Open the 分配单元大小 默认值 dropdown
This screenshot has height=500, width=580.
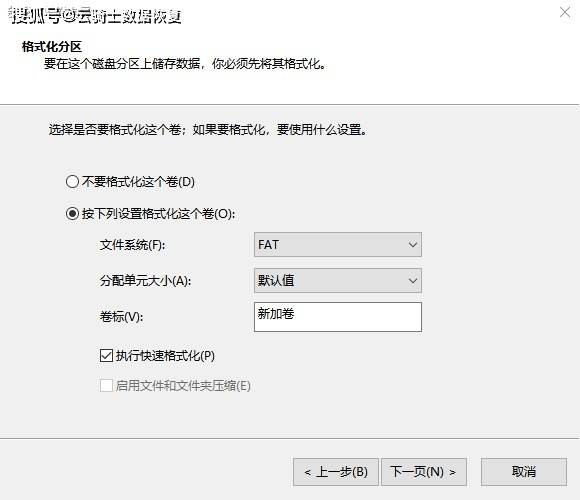coord(338,280)
